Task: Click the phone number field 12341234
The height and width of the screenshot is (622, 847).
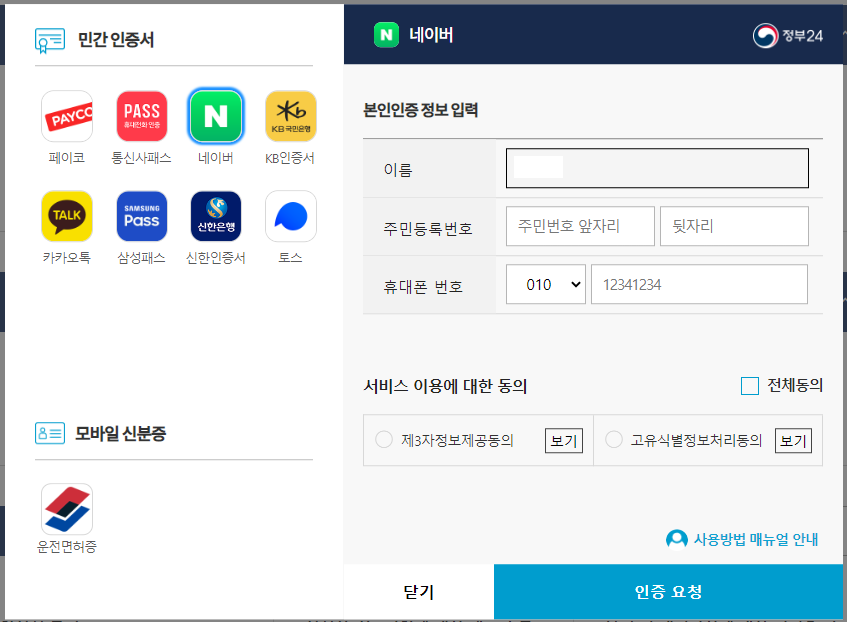Action: pos(700,284)
